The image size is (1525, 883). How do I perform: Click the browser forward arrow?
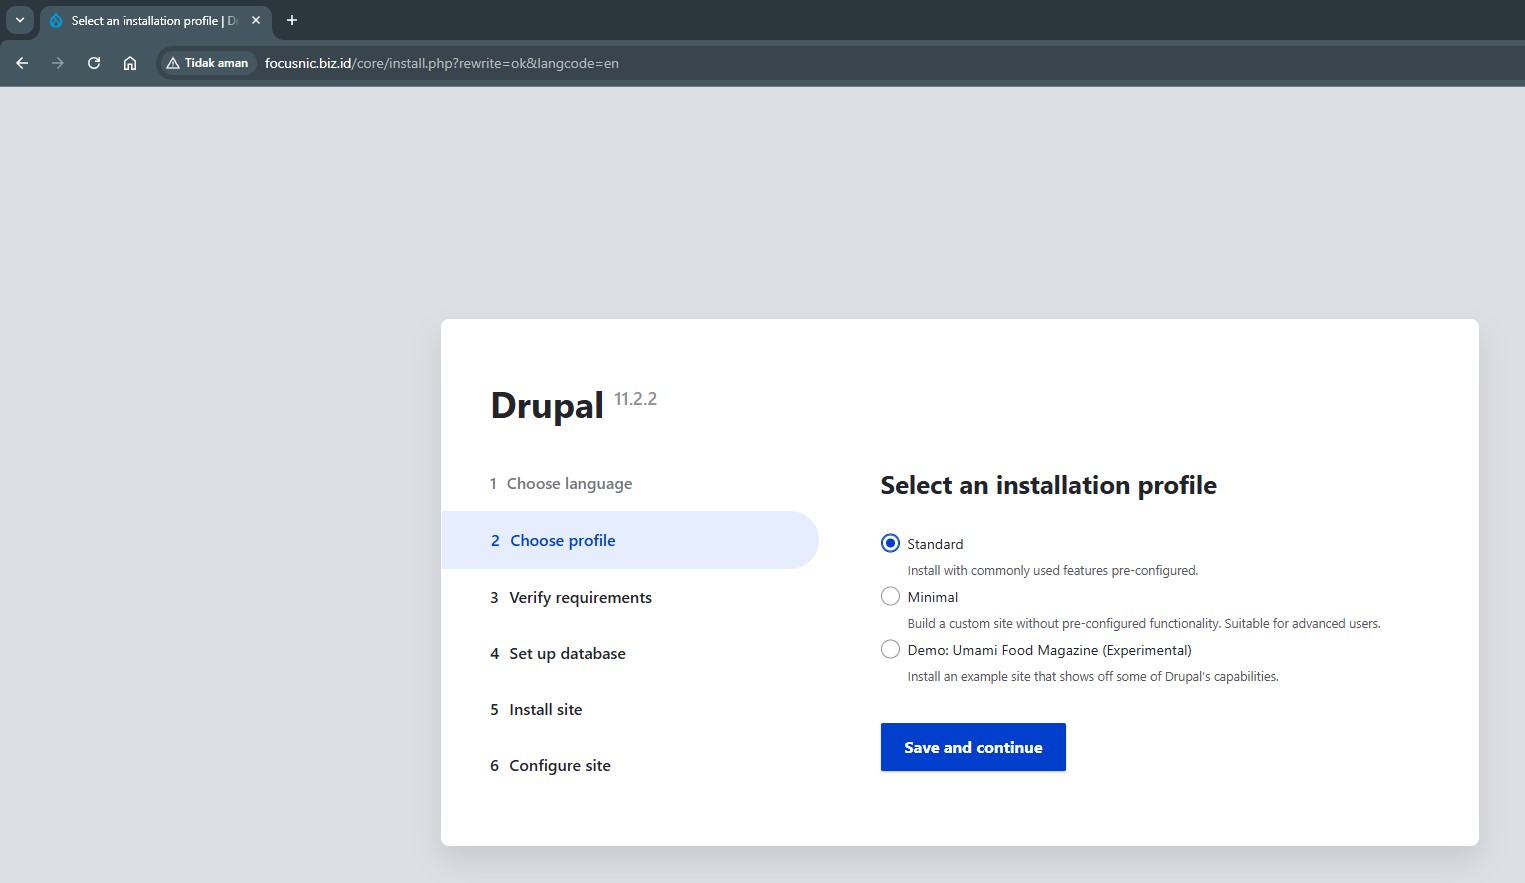pyautogui.click(x=58, y=63)
